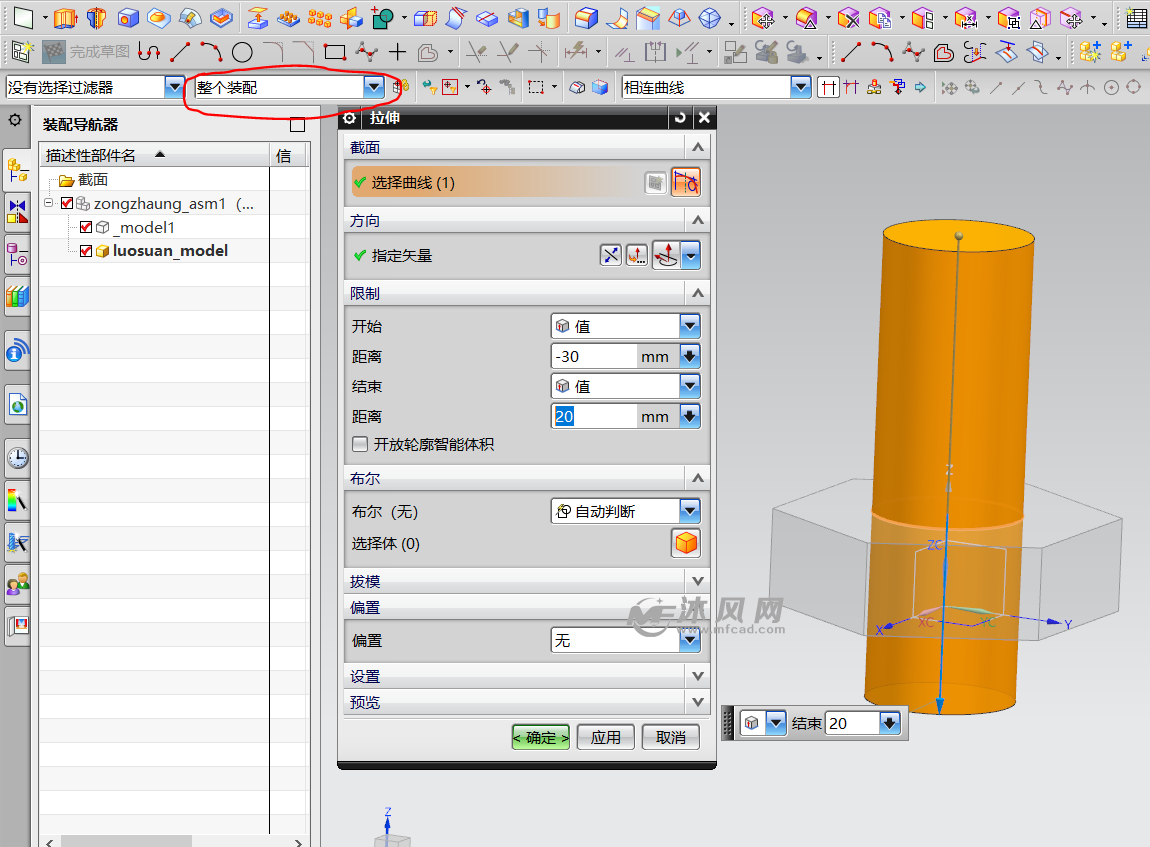
Task: Select the Point (plus) sketch tool
Action: 397,52
